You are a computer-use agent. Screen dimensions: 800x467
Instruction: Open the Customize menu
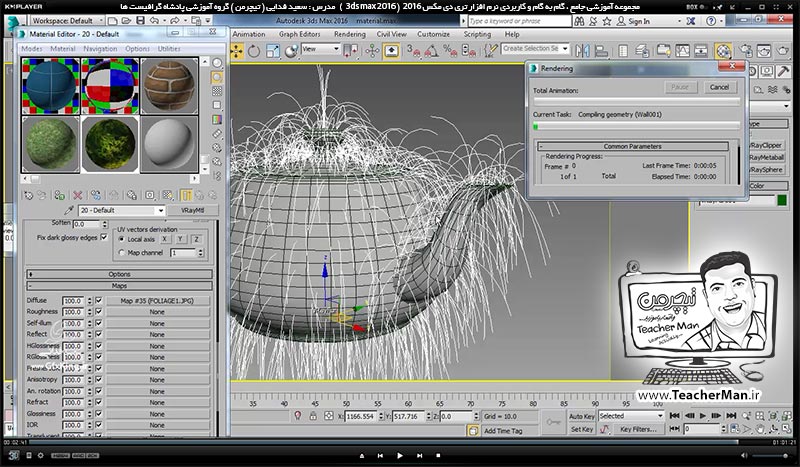click(433, 34)
